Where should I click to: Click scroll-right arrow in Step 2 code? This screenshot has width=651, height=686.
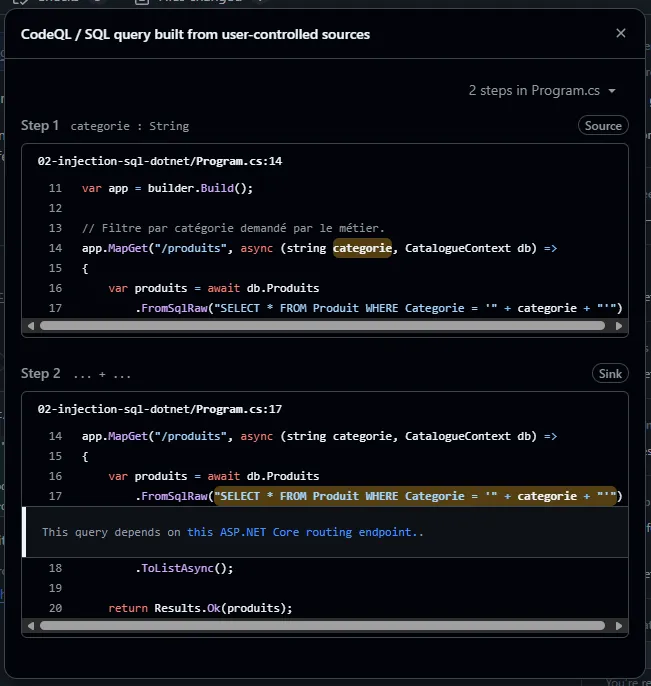coord(619,626)
